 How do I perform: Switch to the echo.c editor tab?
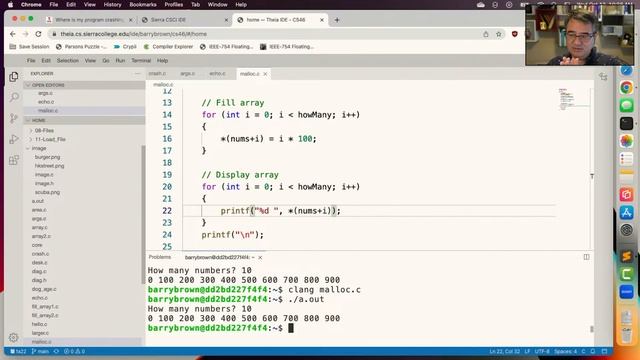(217, 73)
